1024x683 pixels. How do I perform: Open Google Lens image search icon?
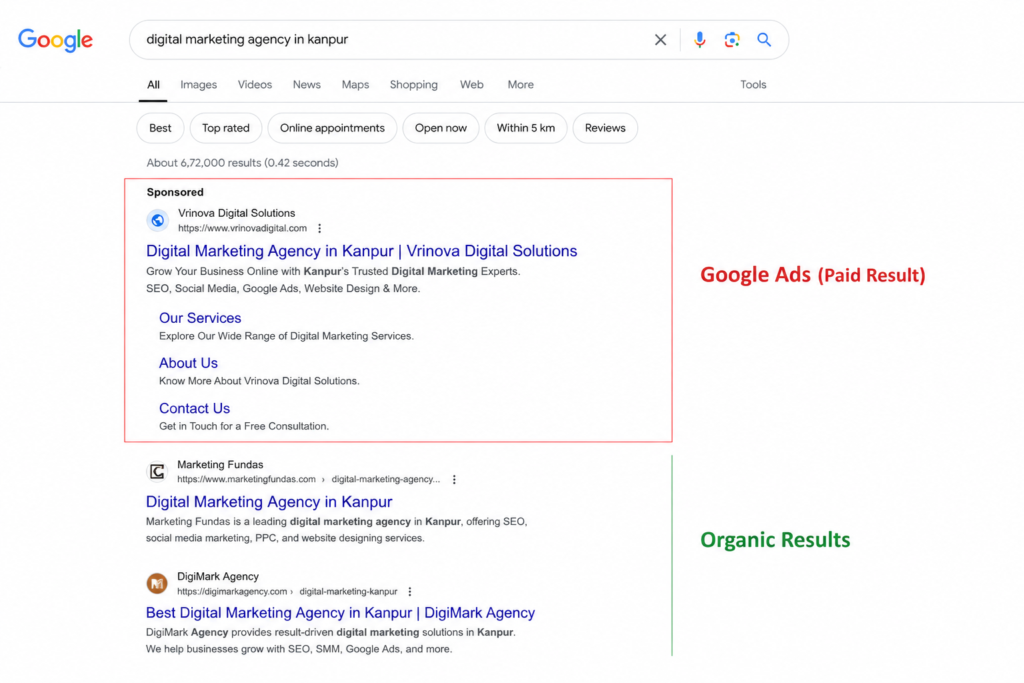[x=731, y=40]
